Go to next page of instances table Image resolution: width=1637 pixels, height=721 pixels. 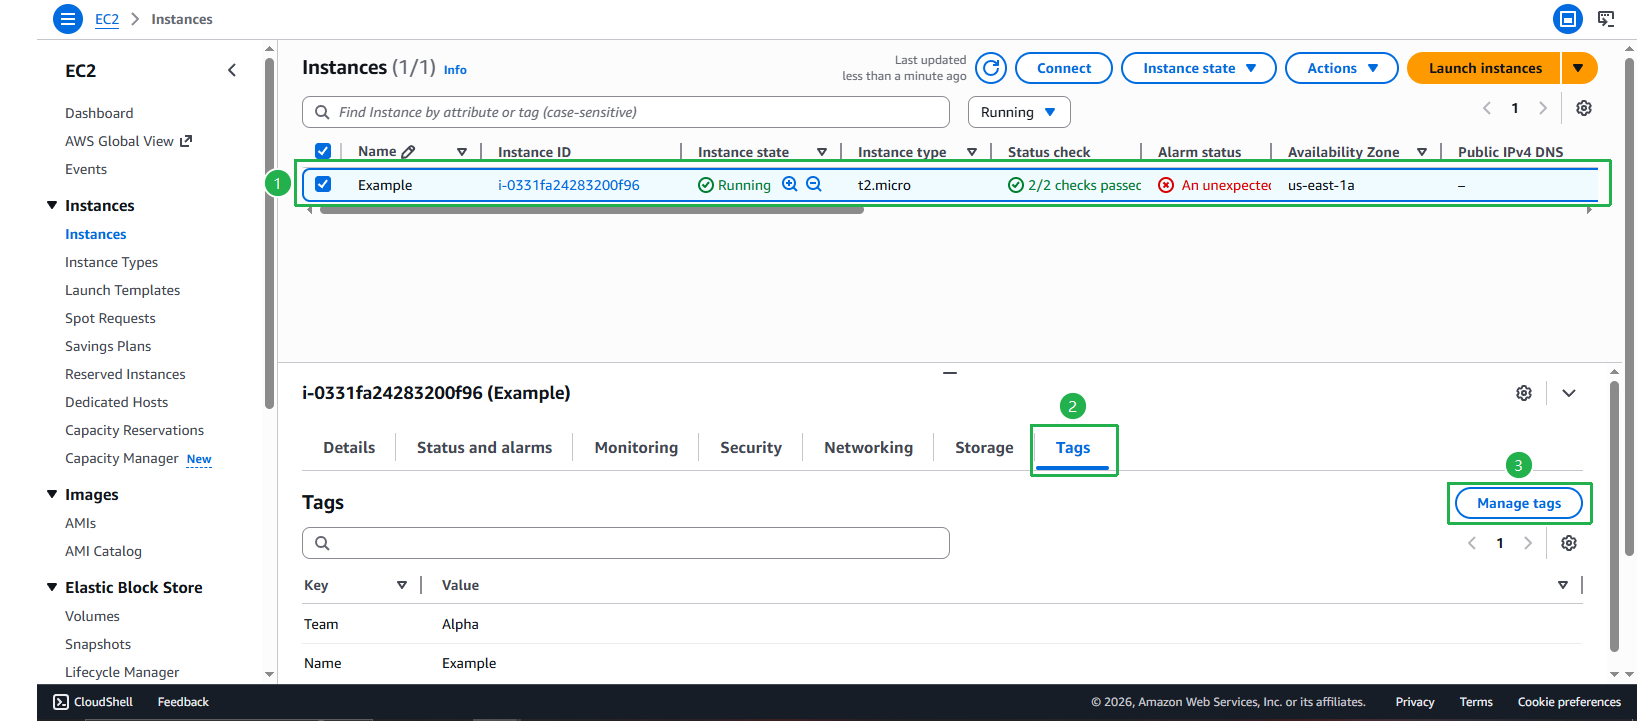(1543, 108)
